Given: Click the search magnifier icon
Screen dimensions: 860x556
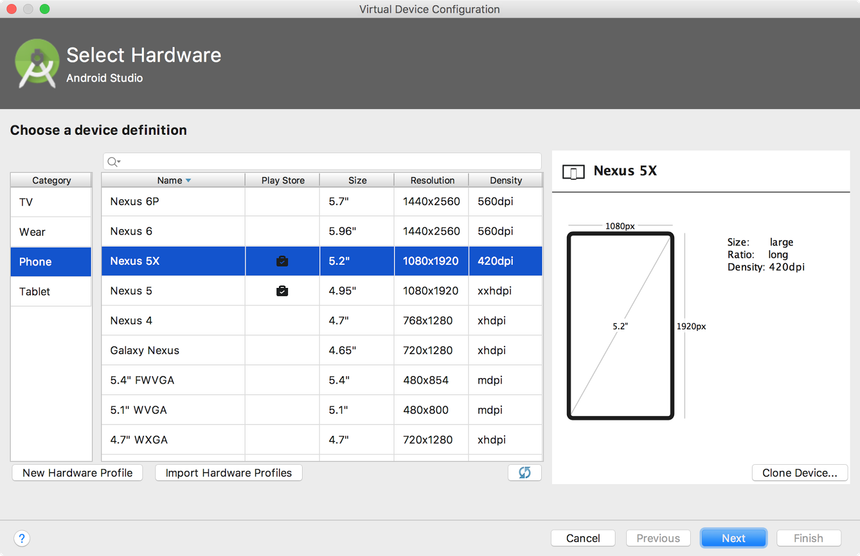Looking at the screenshot, I should point(113,162).
